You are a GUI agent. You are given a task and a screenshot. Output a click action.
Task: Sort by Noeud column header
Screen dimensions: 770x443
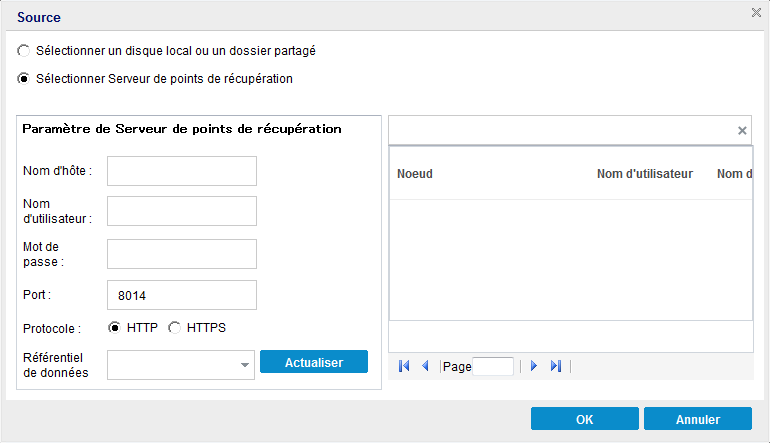(x=415, y=174)
